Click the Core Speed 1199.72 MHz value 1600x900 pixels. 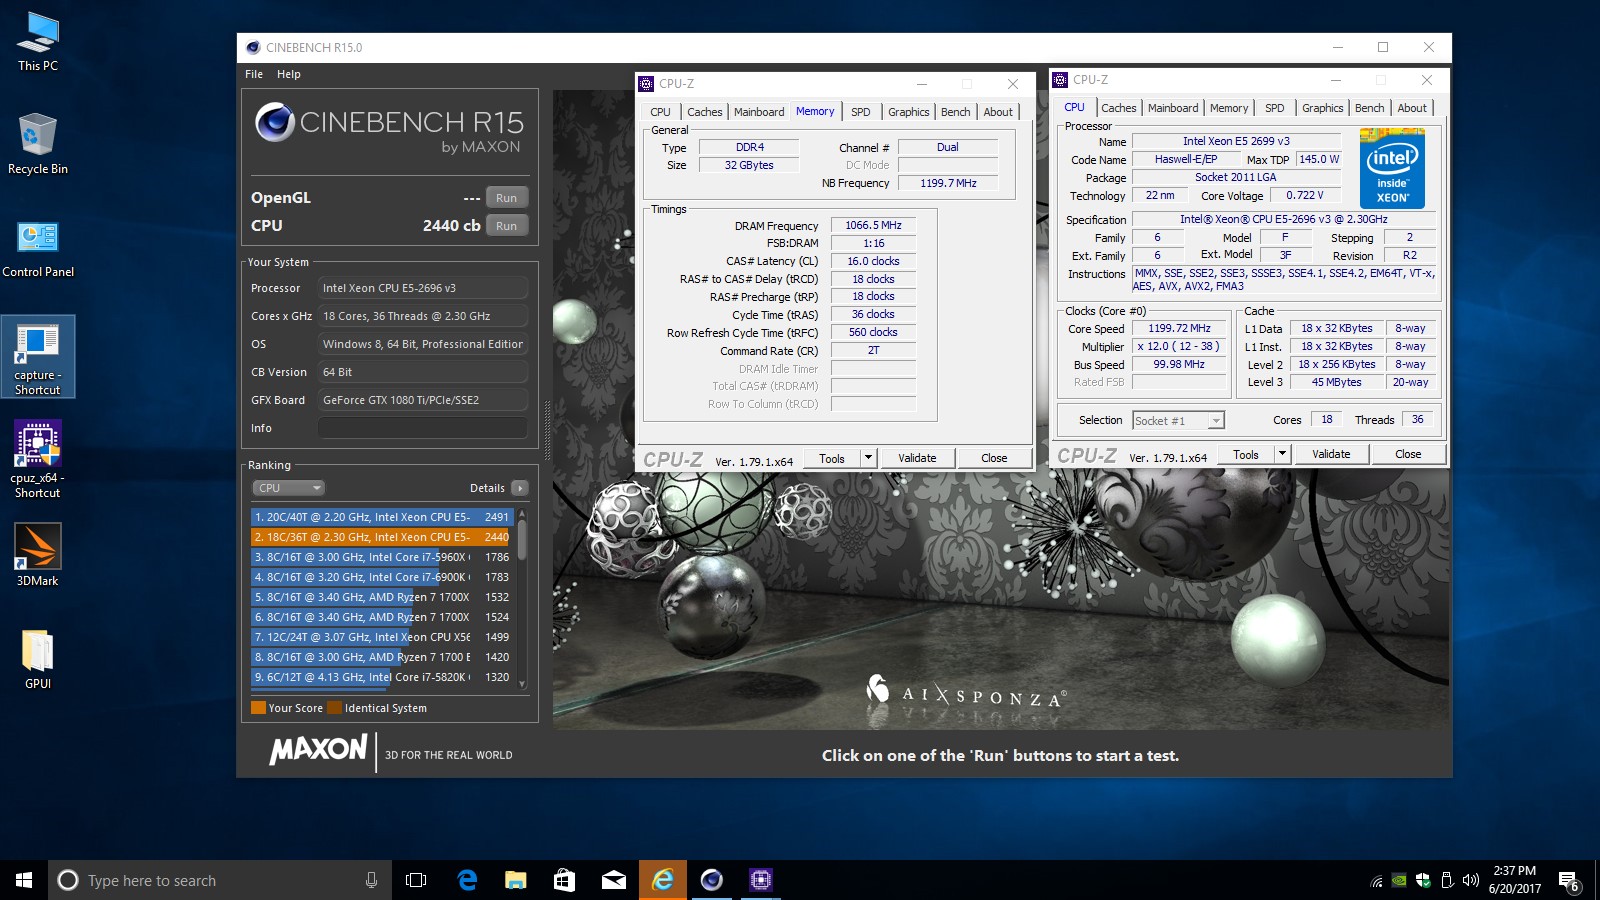click(x=1179, y=329)
